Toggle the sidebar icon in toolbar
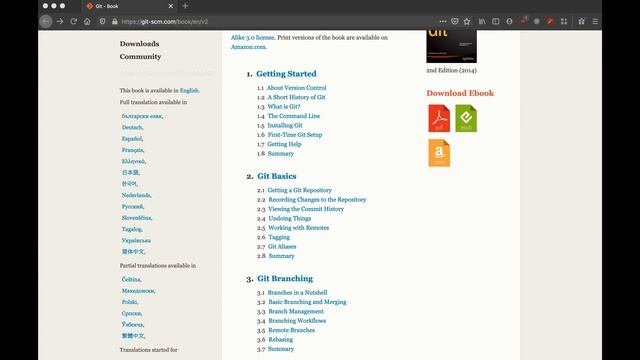 tap(496, 22)
